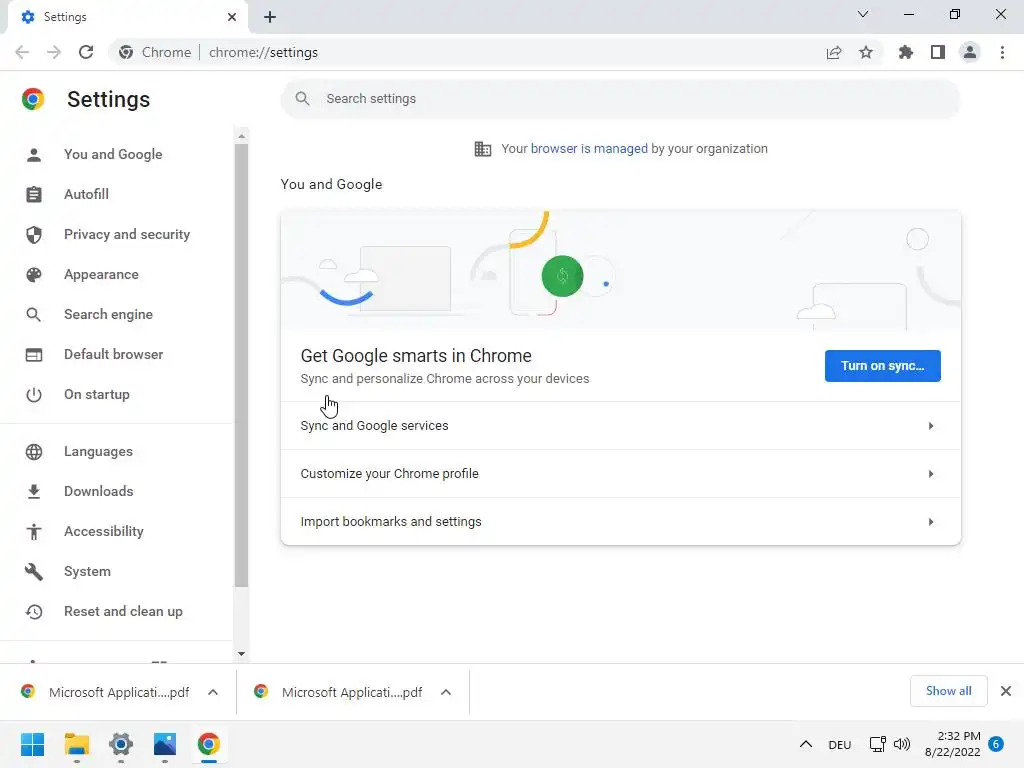1024x768 pixels.
Task: Open first downloaded Microsoft Applicati...pdf file
Action: (x=104, y=692)
